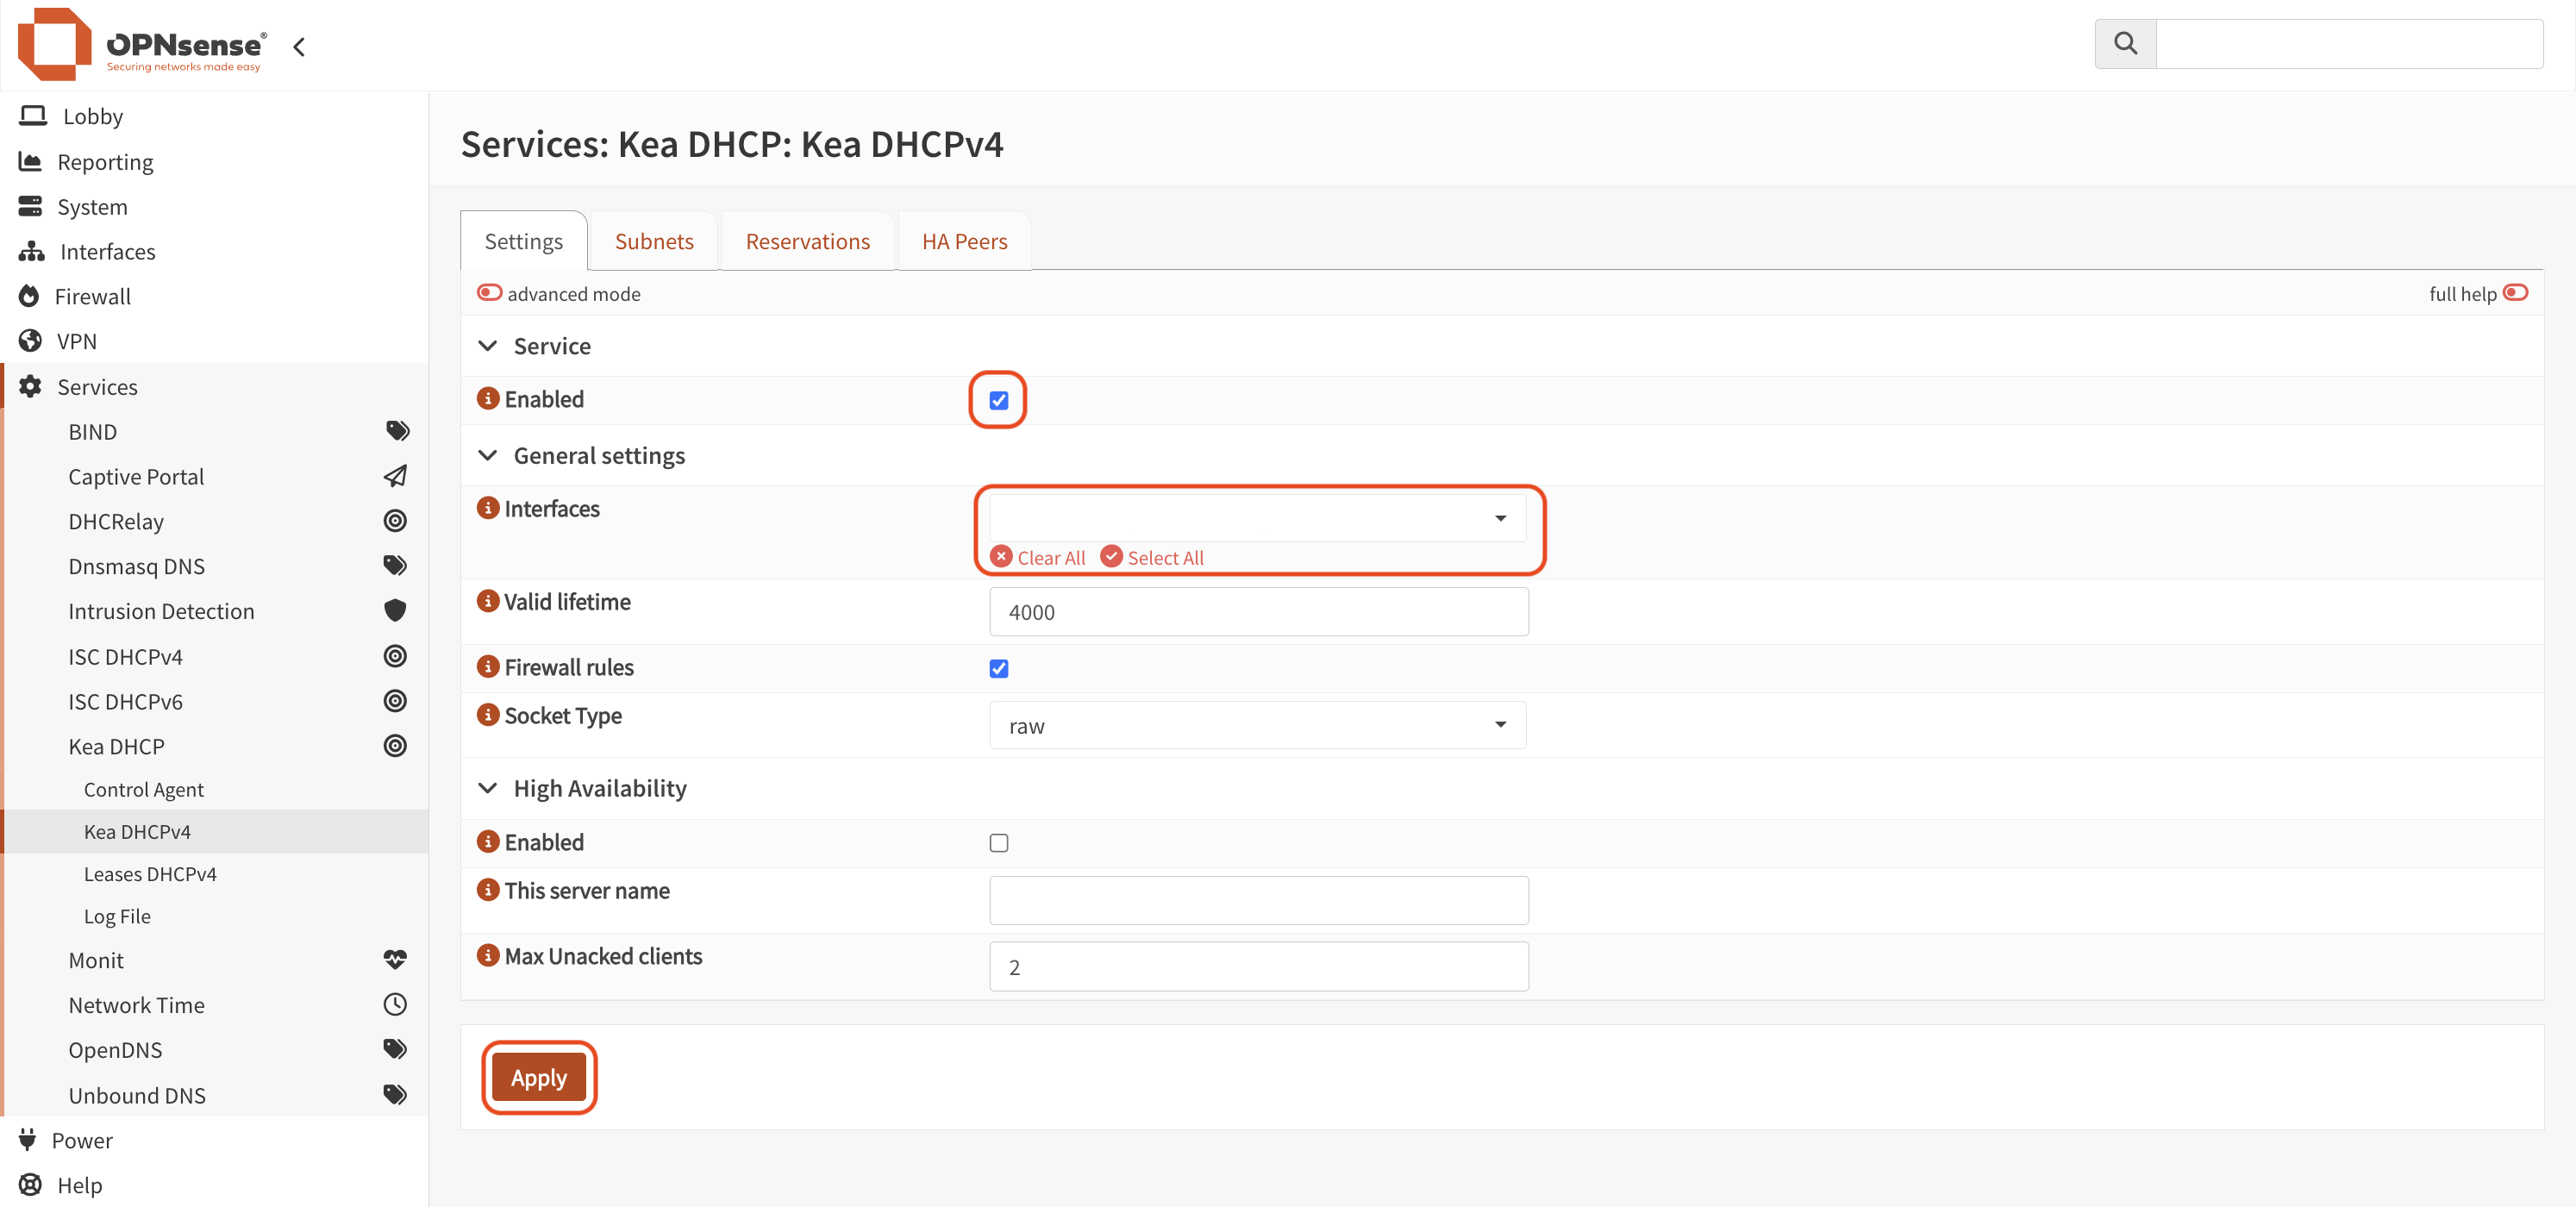Enable the High Availability checkbox
The width and height of the screenshot is (2576, 1207).
(x=998, y=843)
